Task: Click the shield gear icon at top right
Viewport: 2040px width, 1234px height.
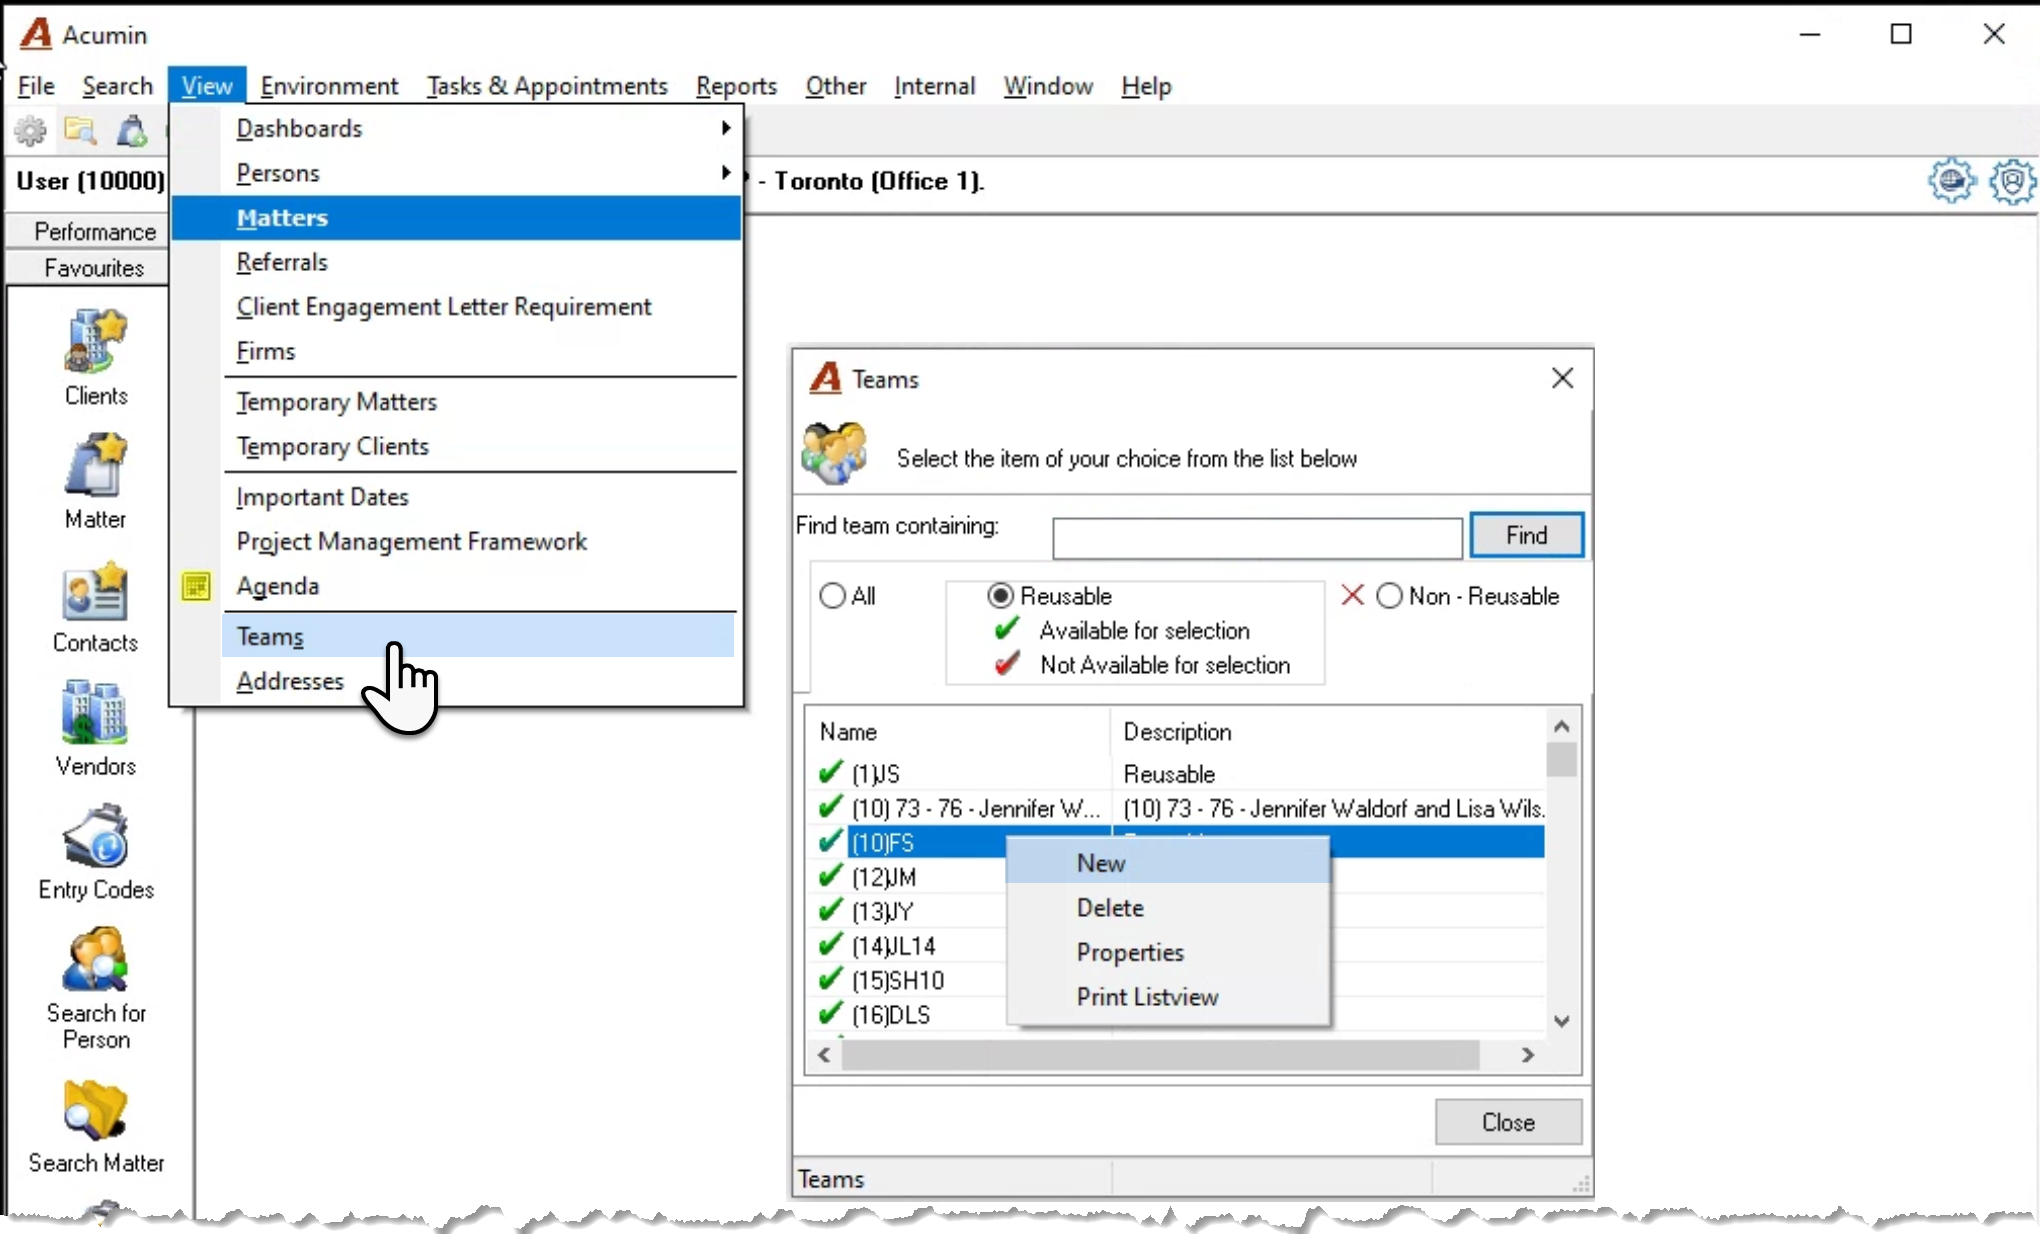Action: [2012, 181]
